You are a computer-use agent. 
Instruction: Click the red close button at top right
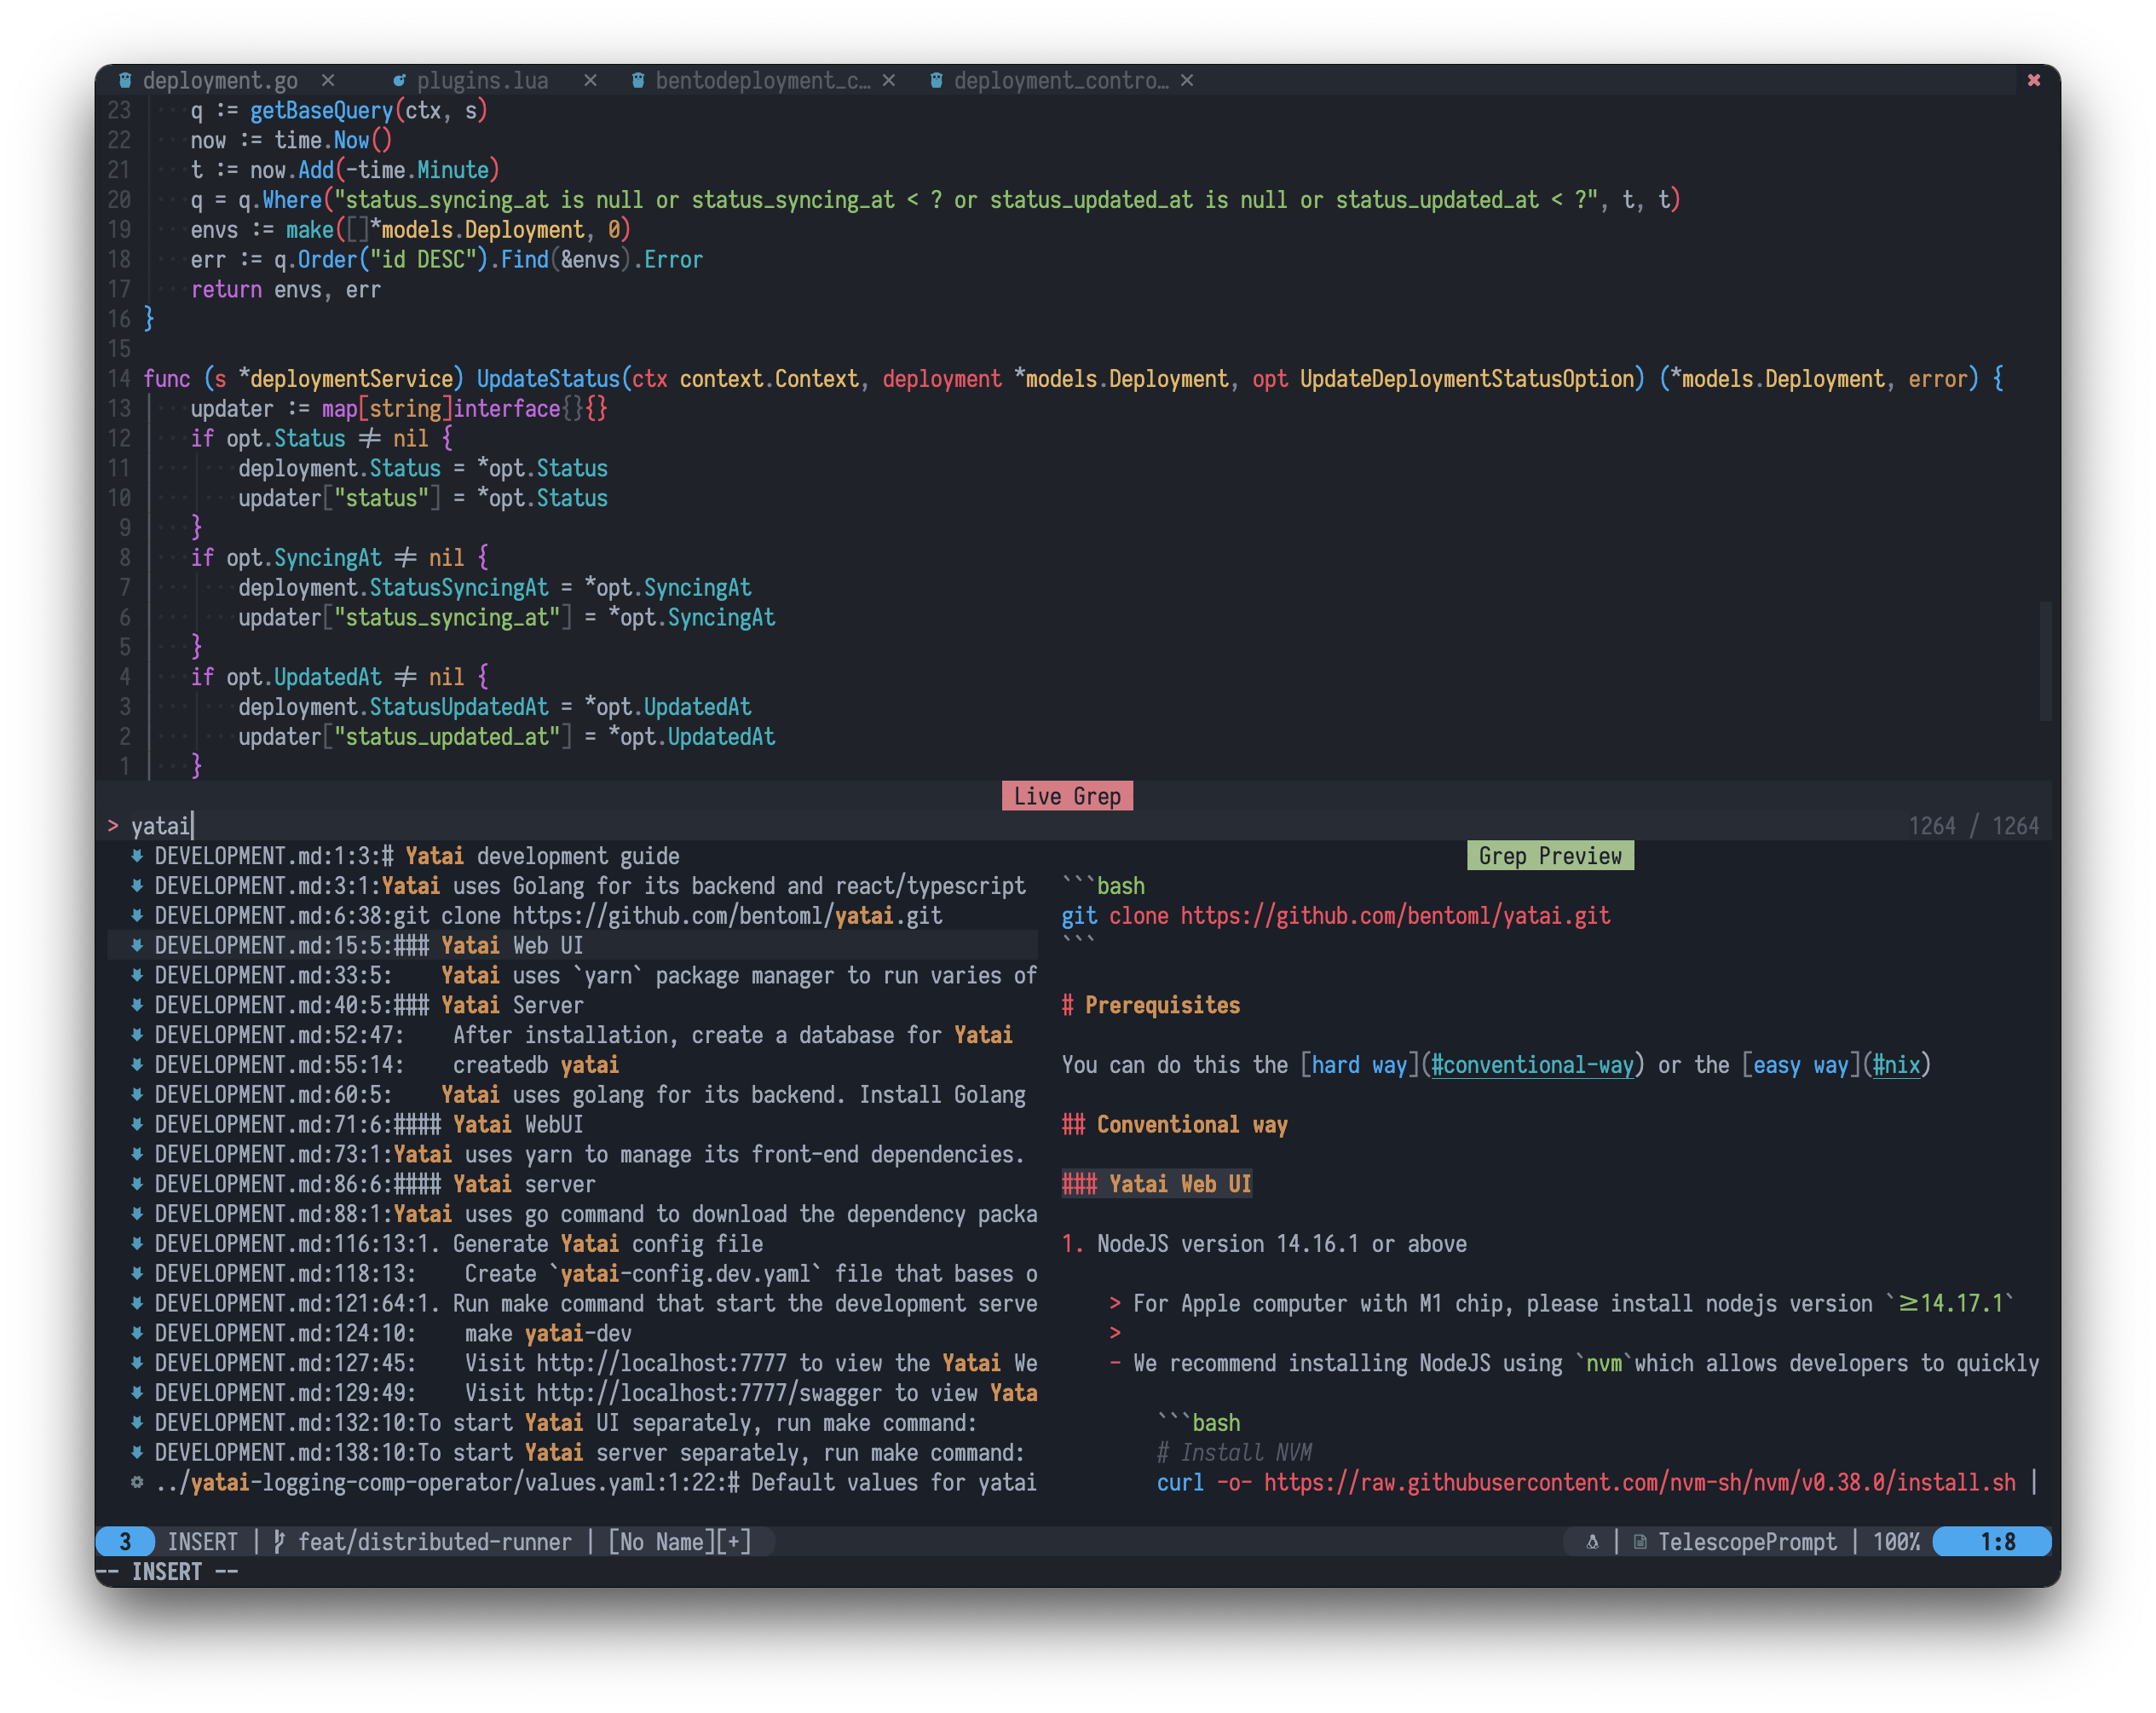click(x=2033, y=81)
